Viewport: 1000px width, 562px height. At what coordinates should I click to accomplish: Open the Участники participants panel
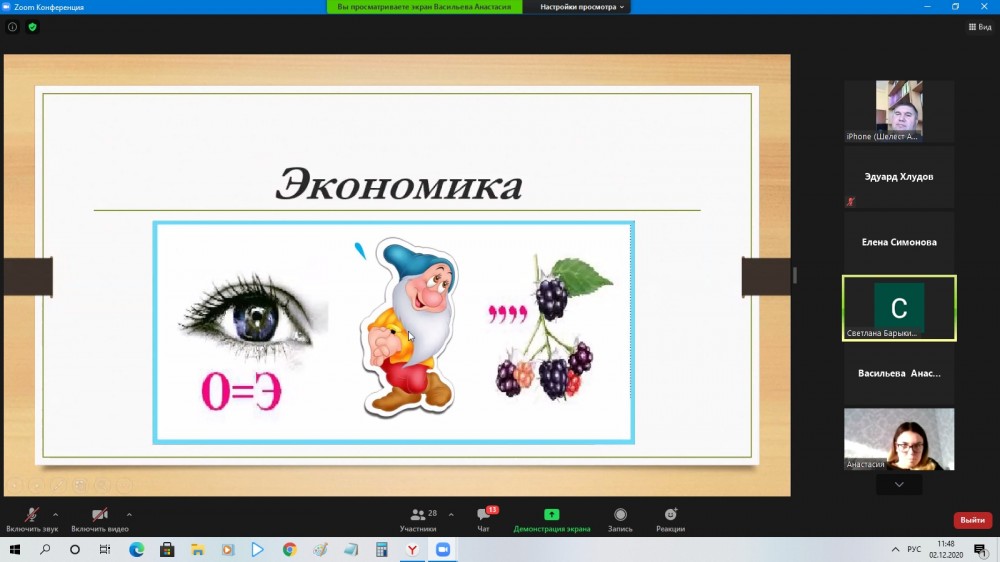(x=418, y=518)
